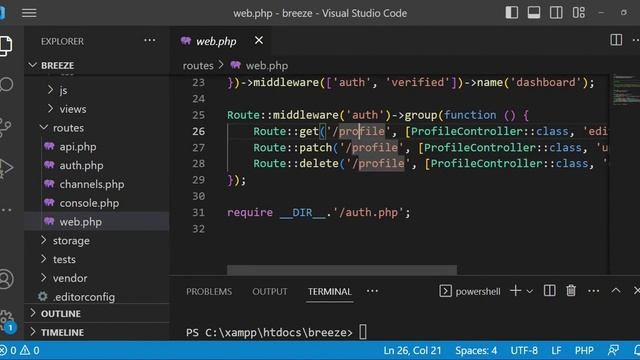
Task: Change encoding via UTF-8 status item
Action: (x=524, y=350)
